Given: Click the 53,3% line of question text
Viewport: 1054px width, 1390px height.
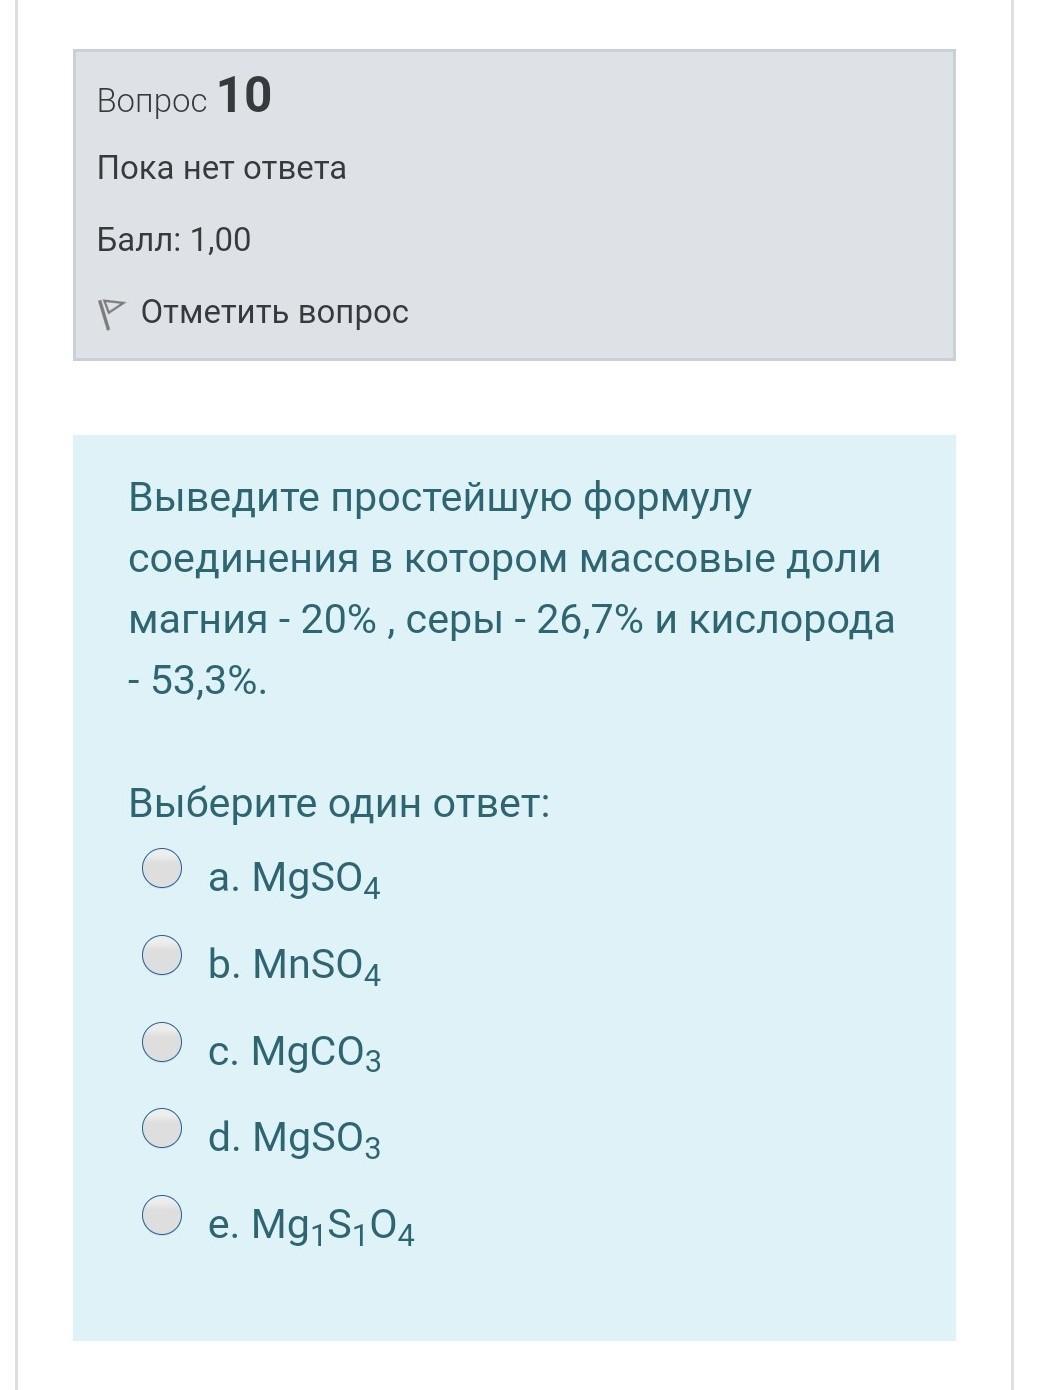Looking at the screenshot, I should coord(198,682).
